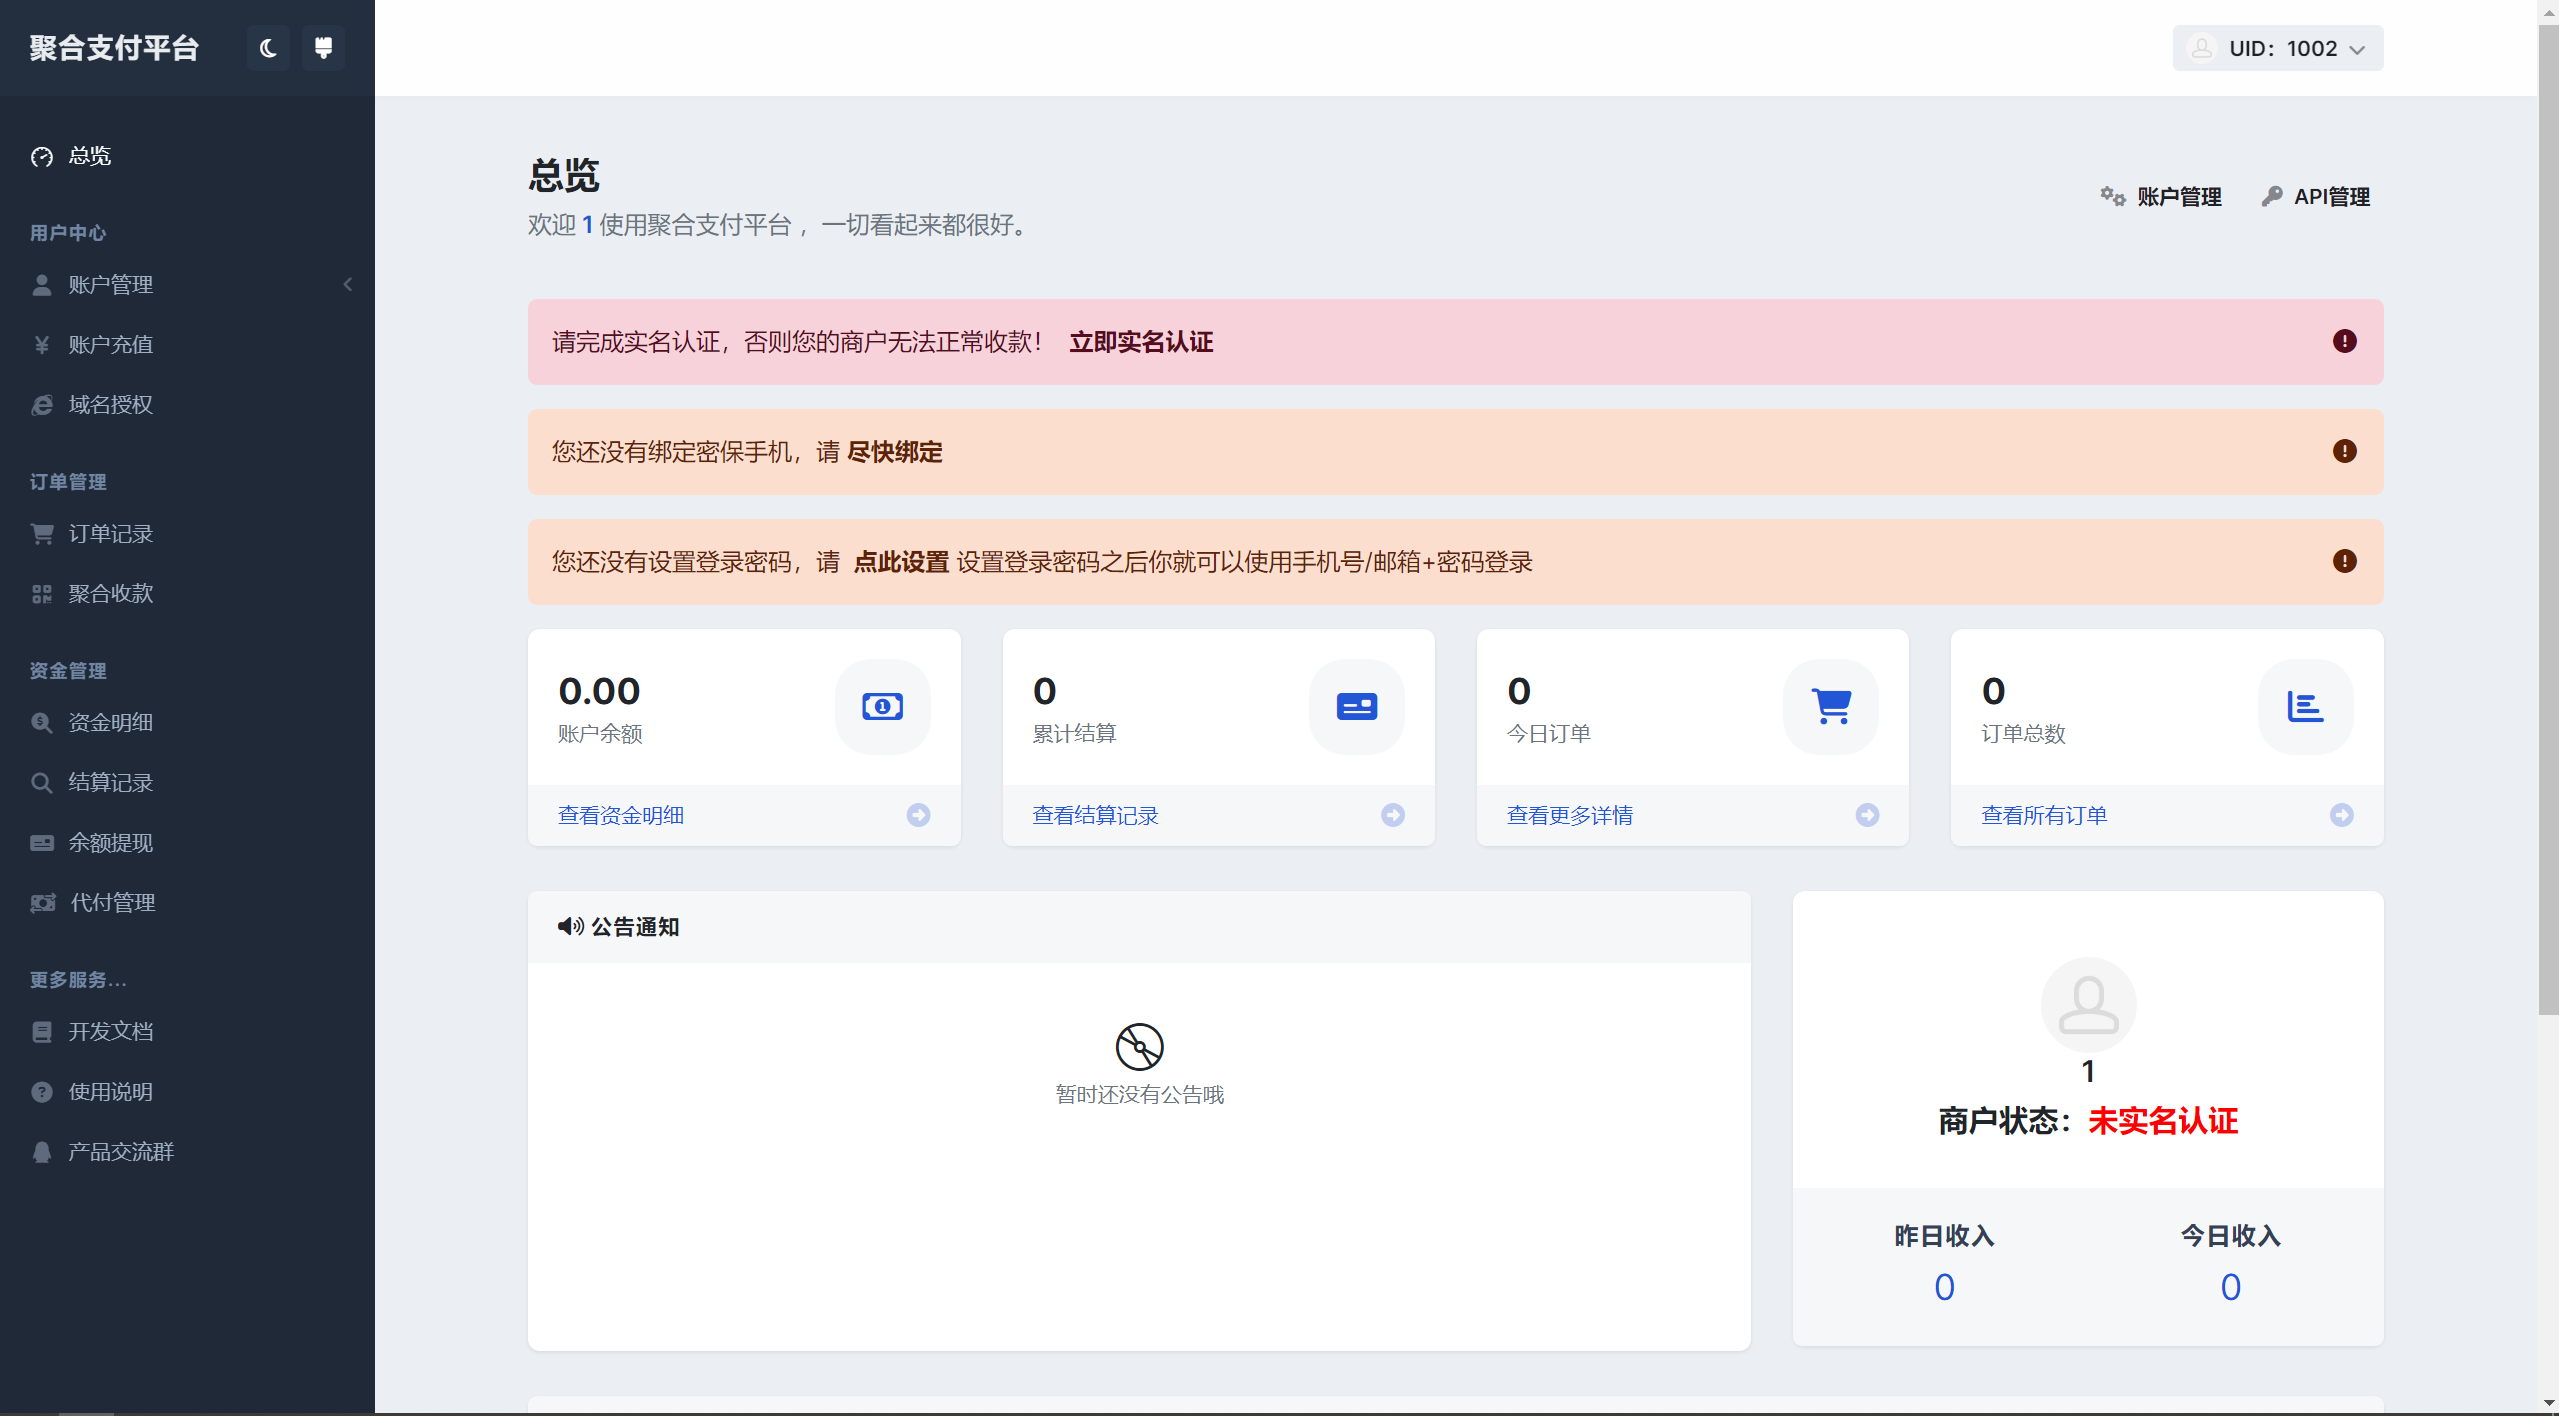Click 查看资金明细 expand button
This screenshot has height=1416, width=2559.
(922, 814)
